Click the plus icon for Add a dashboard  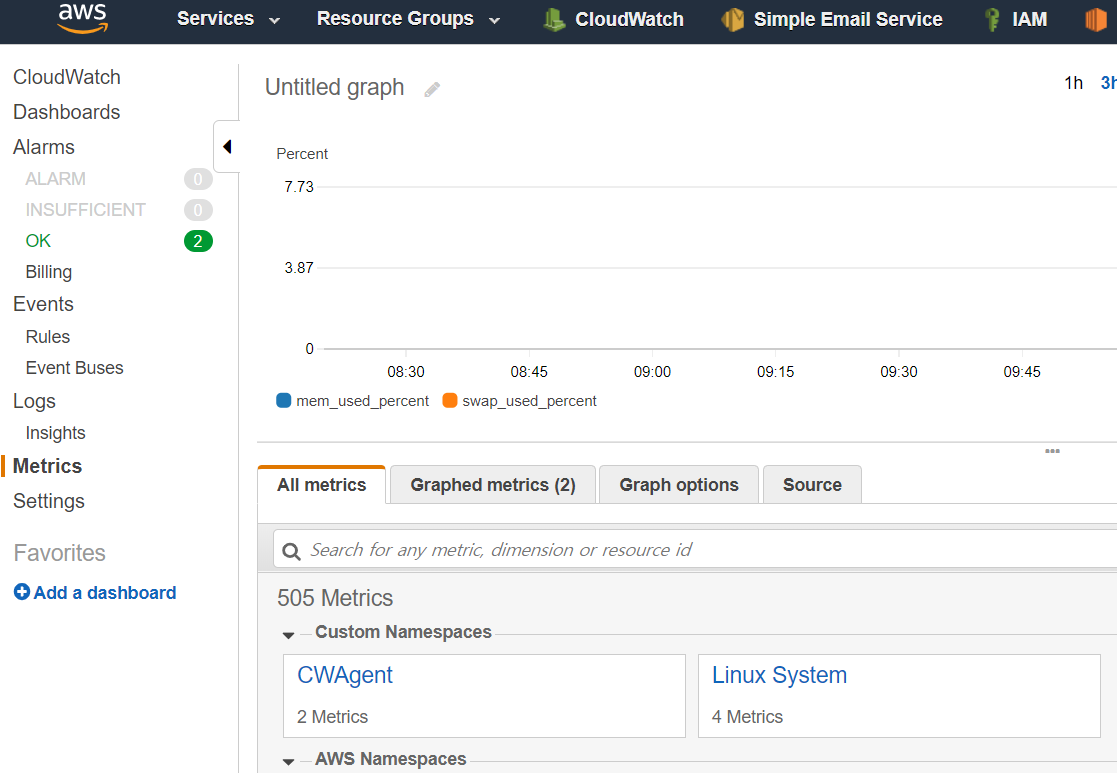(x=22, y=592)
